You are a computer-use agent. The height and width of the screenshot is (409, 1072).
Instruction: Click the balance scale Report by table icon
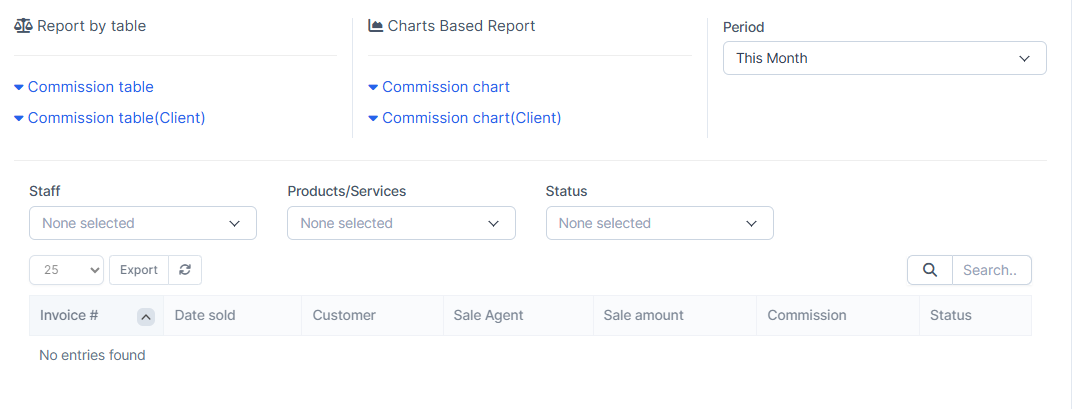23,26
